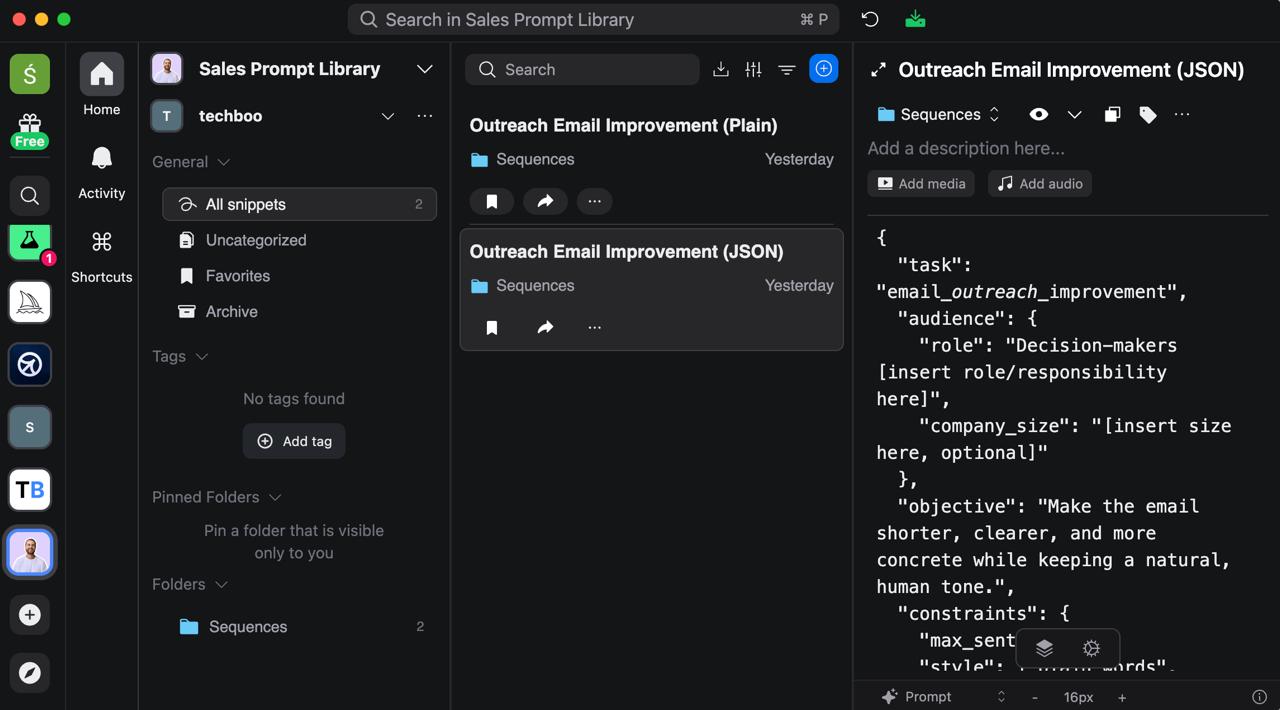Click the blue add new snippet button

click(823, 69)
